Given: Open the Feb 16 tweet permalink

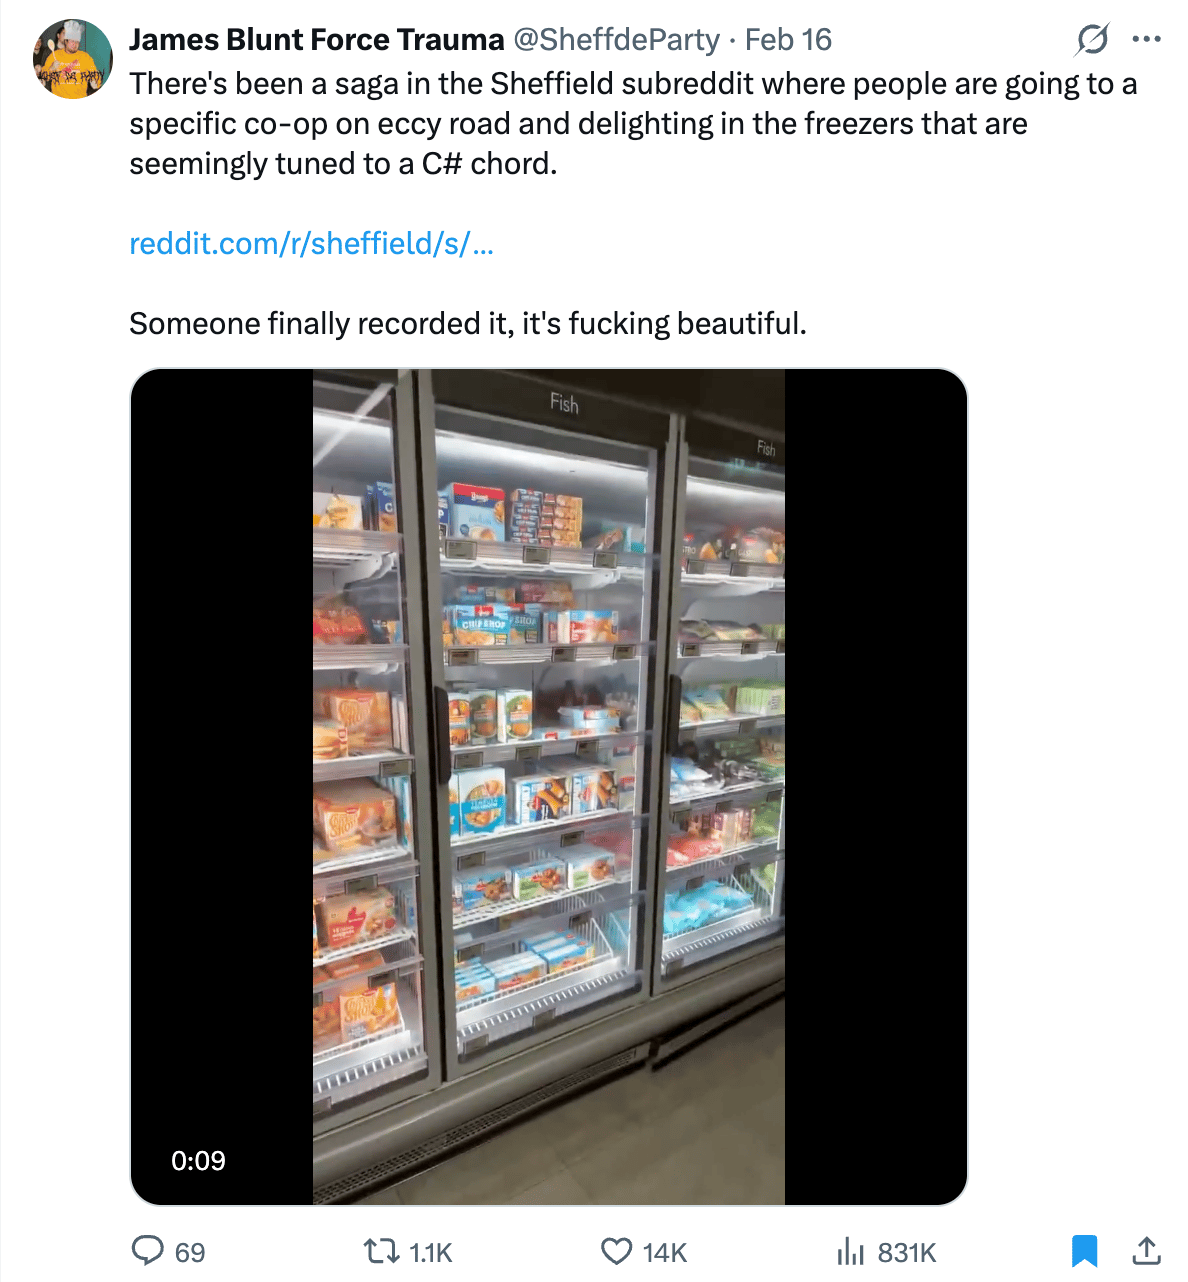Looking at the screenshot, I should click(788, 40).
